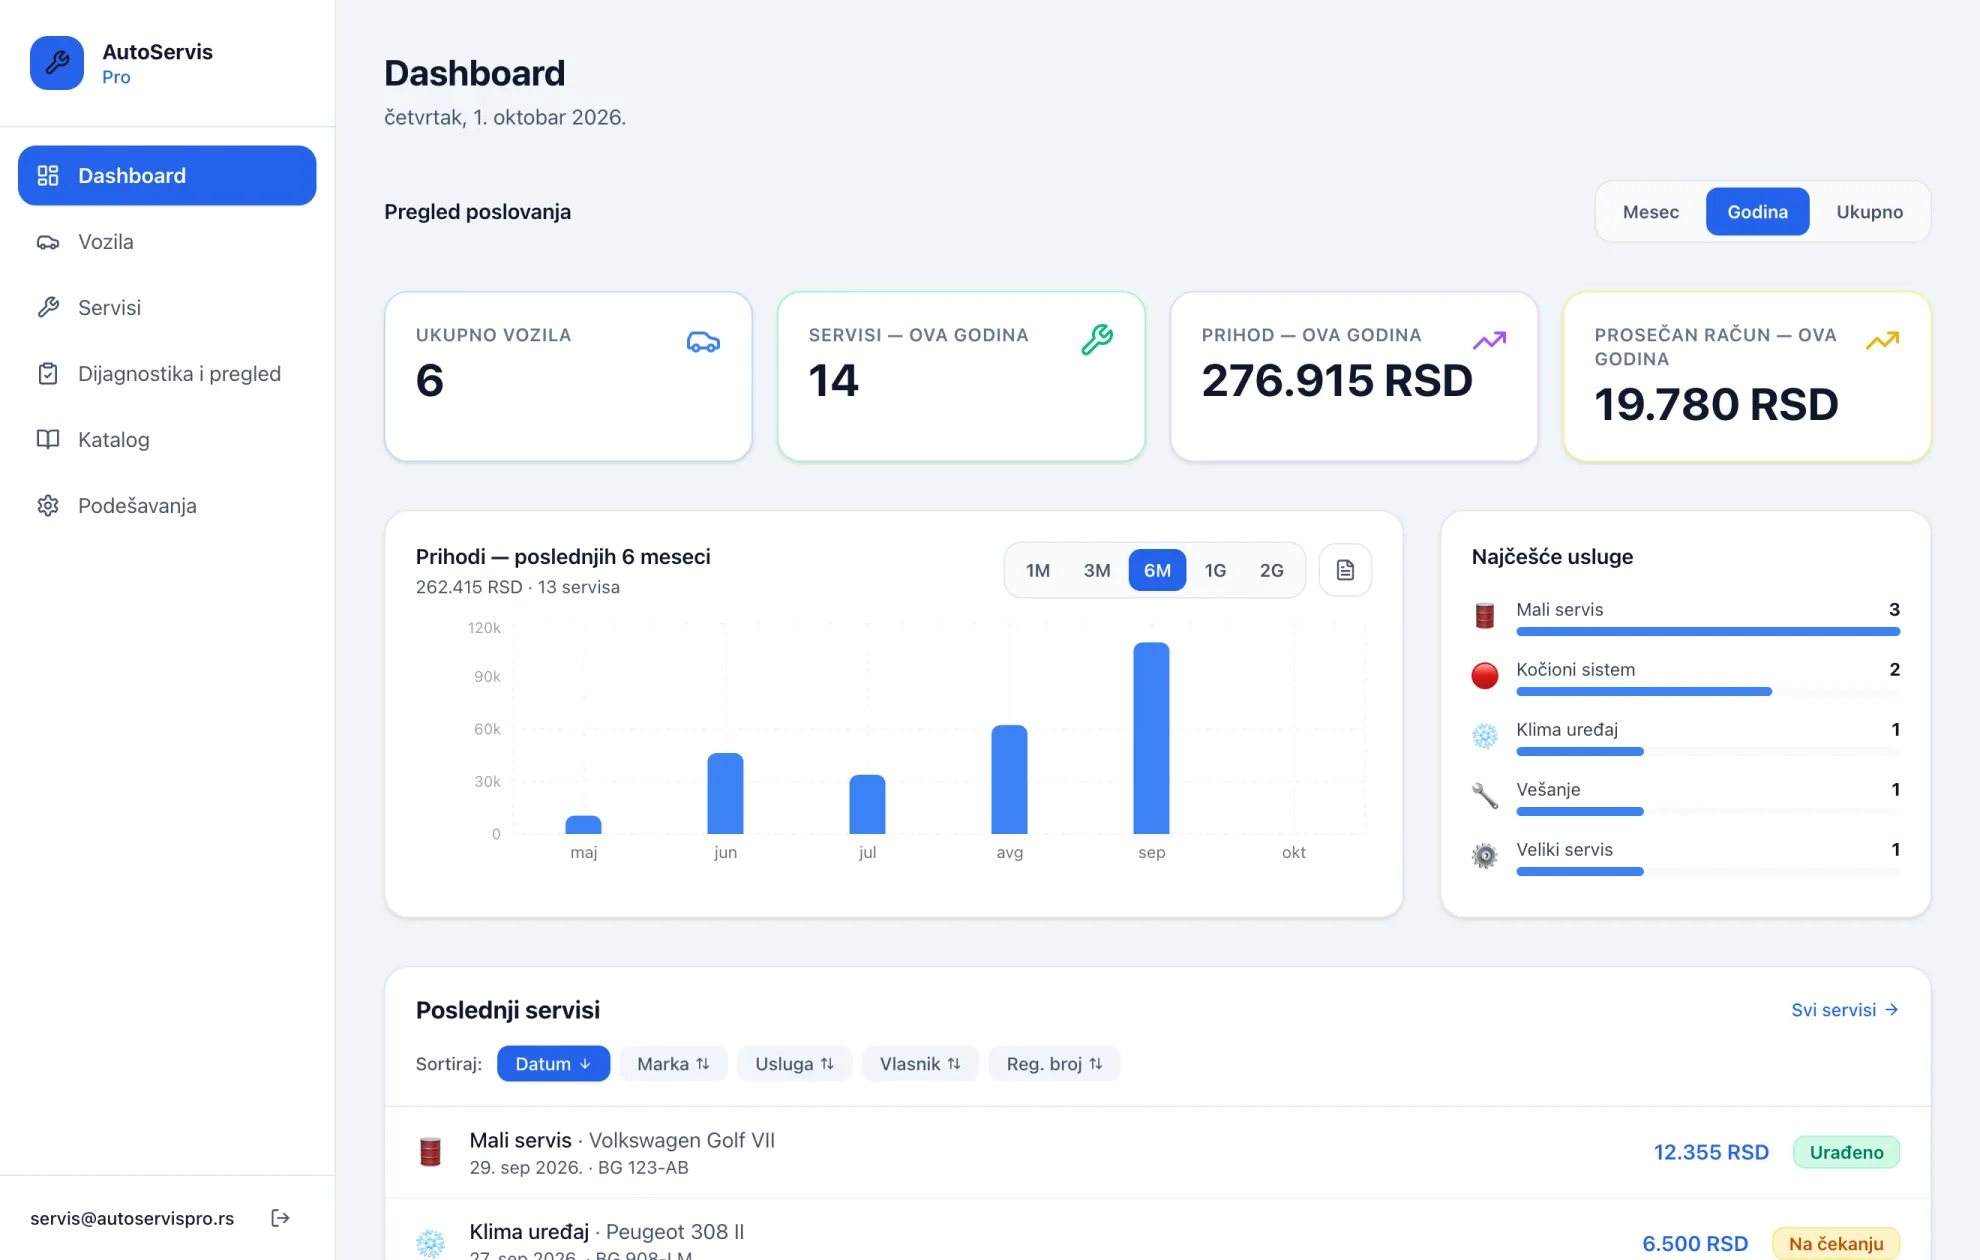Sort services by Datum
Screen dimensions: 1980x1260
(x=553, y=1064)
